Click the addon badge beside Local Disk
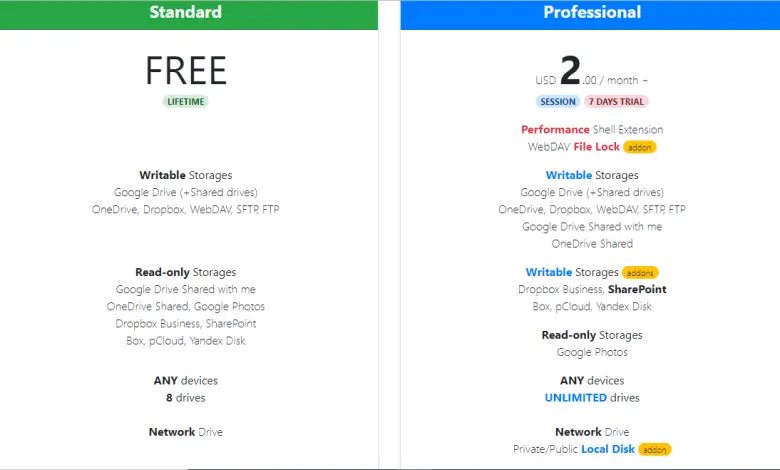The width and height of the screenshot is (780, 470). tap(654, 450)
